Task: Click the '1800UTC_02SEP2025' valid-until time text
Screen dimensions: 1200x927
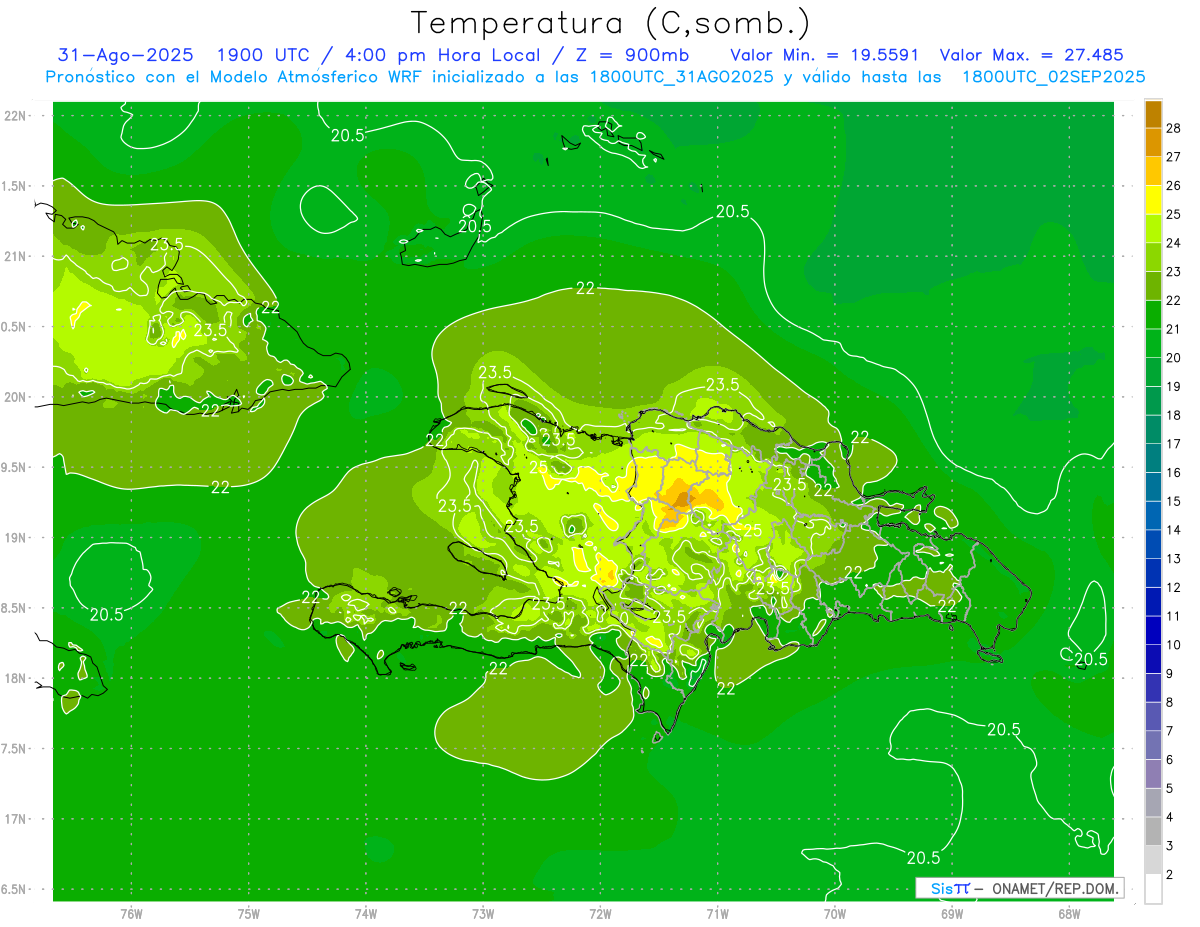Action: [1053, 76]
